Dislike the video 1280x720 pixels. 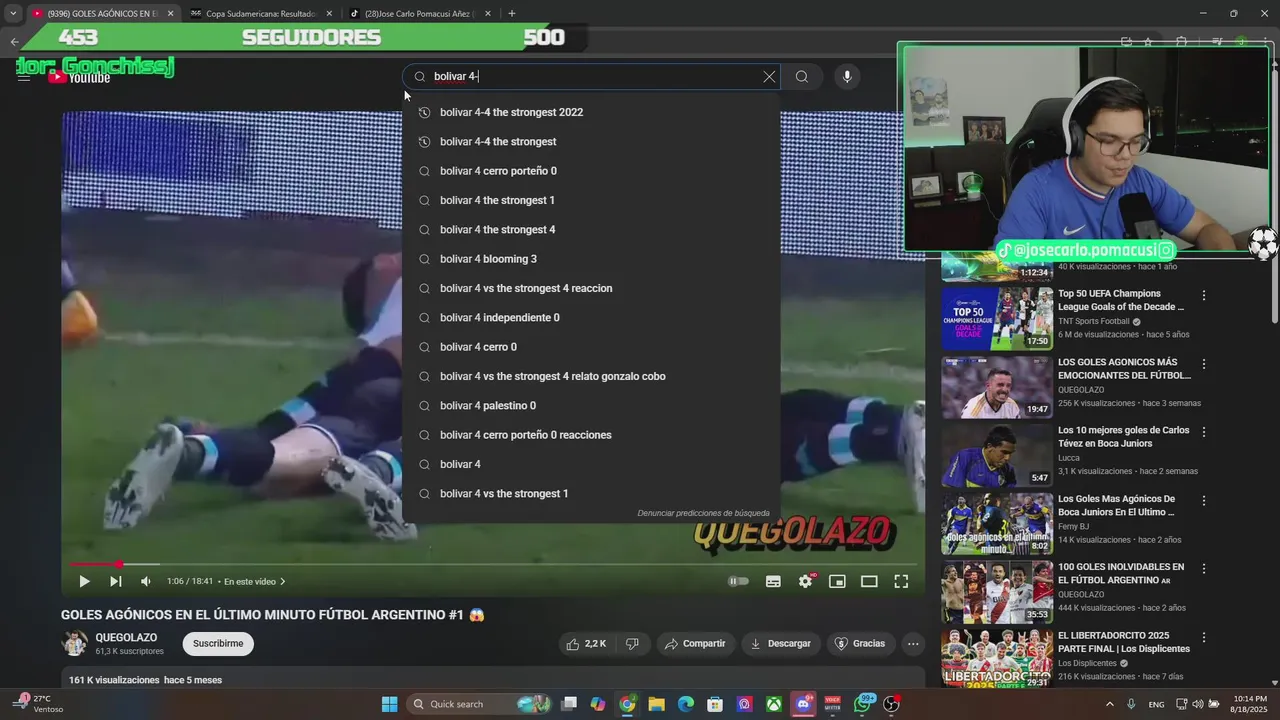[x=632, y=644]
